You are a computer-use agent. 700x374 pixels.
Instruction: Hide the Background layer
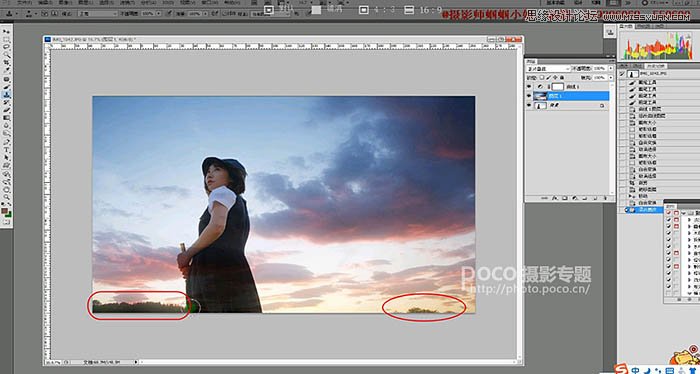[529, 105]
